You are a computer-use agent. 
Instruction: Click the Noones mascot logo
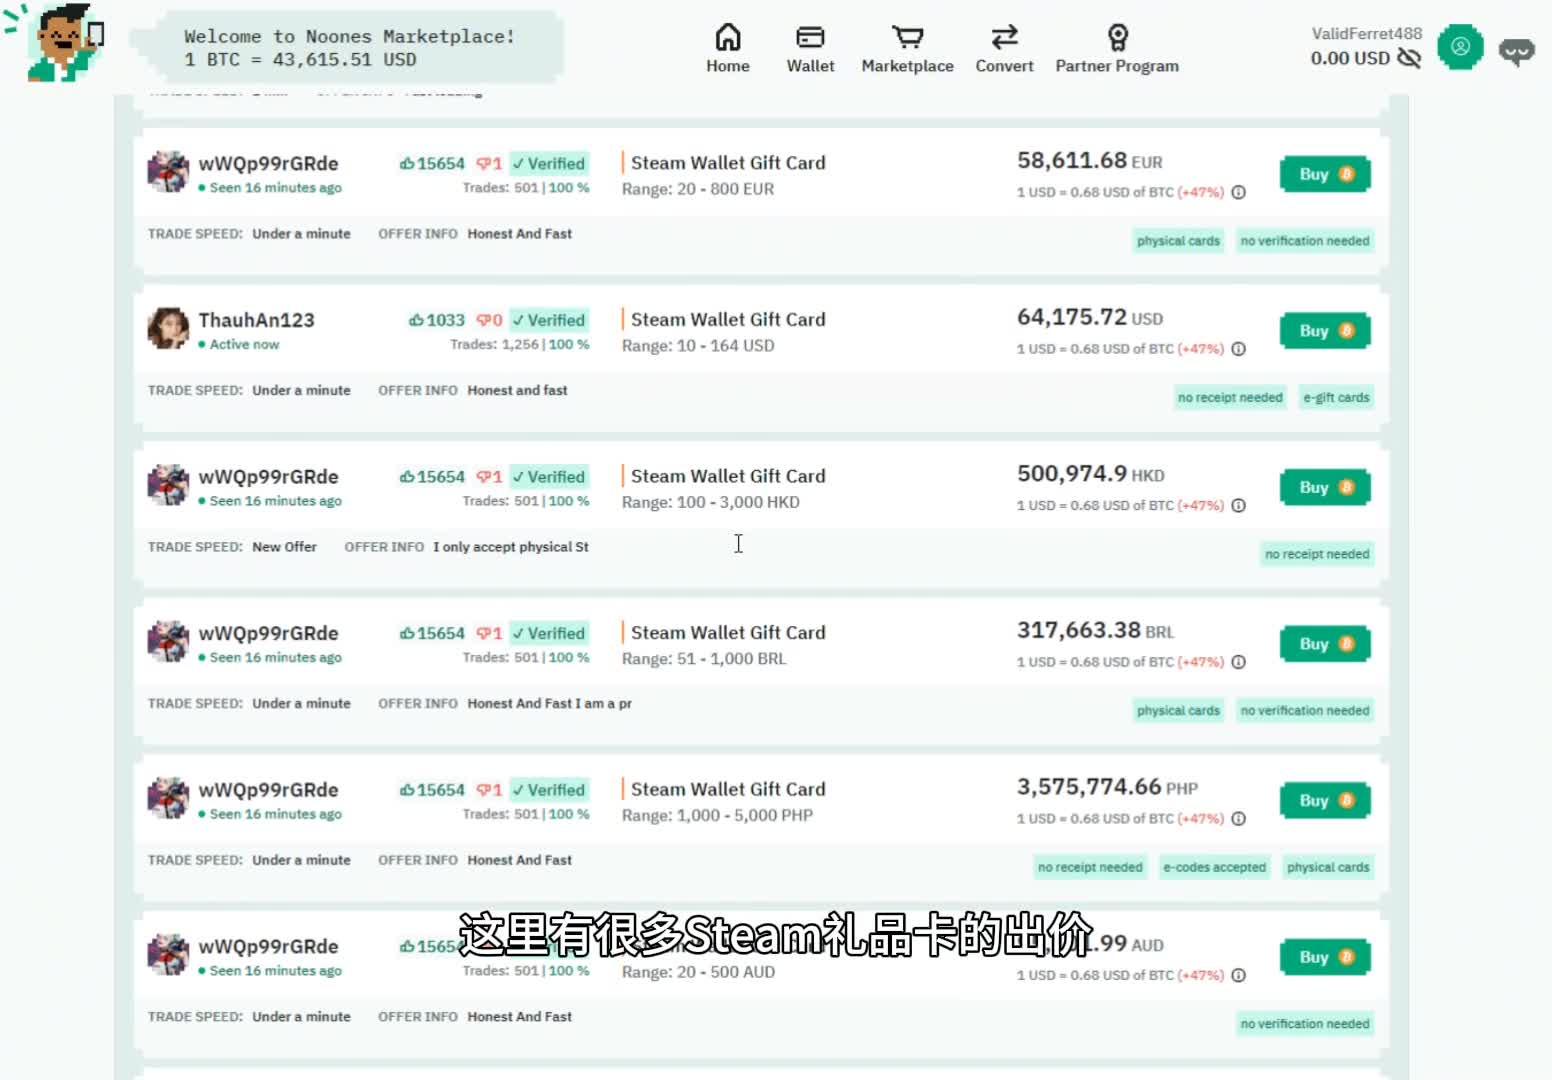[60, 42]
